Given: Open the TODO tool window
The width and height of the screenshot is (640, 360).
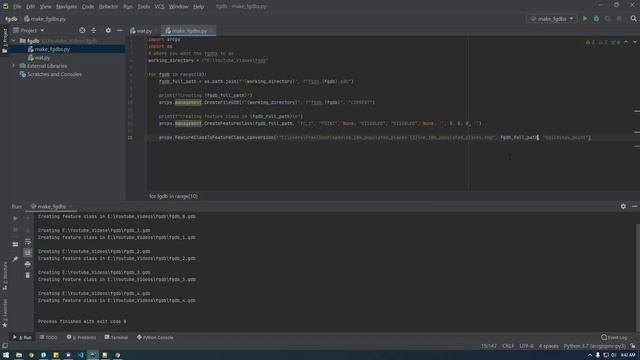Looking at the screenshot, I should pos(49,338).
